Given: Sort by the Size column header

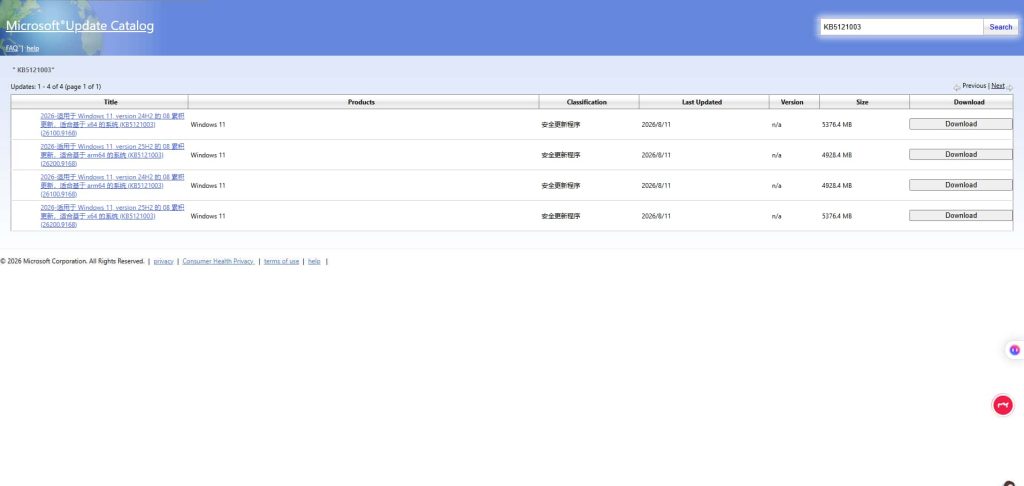Looking at the screenshot, I should (x=862, y=102).
